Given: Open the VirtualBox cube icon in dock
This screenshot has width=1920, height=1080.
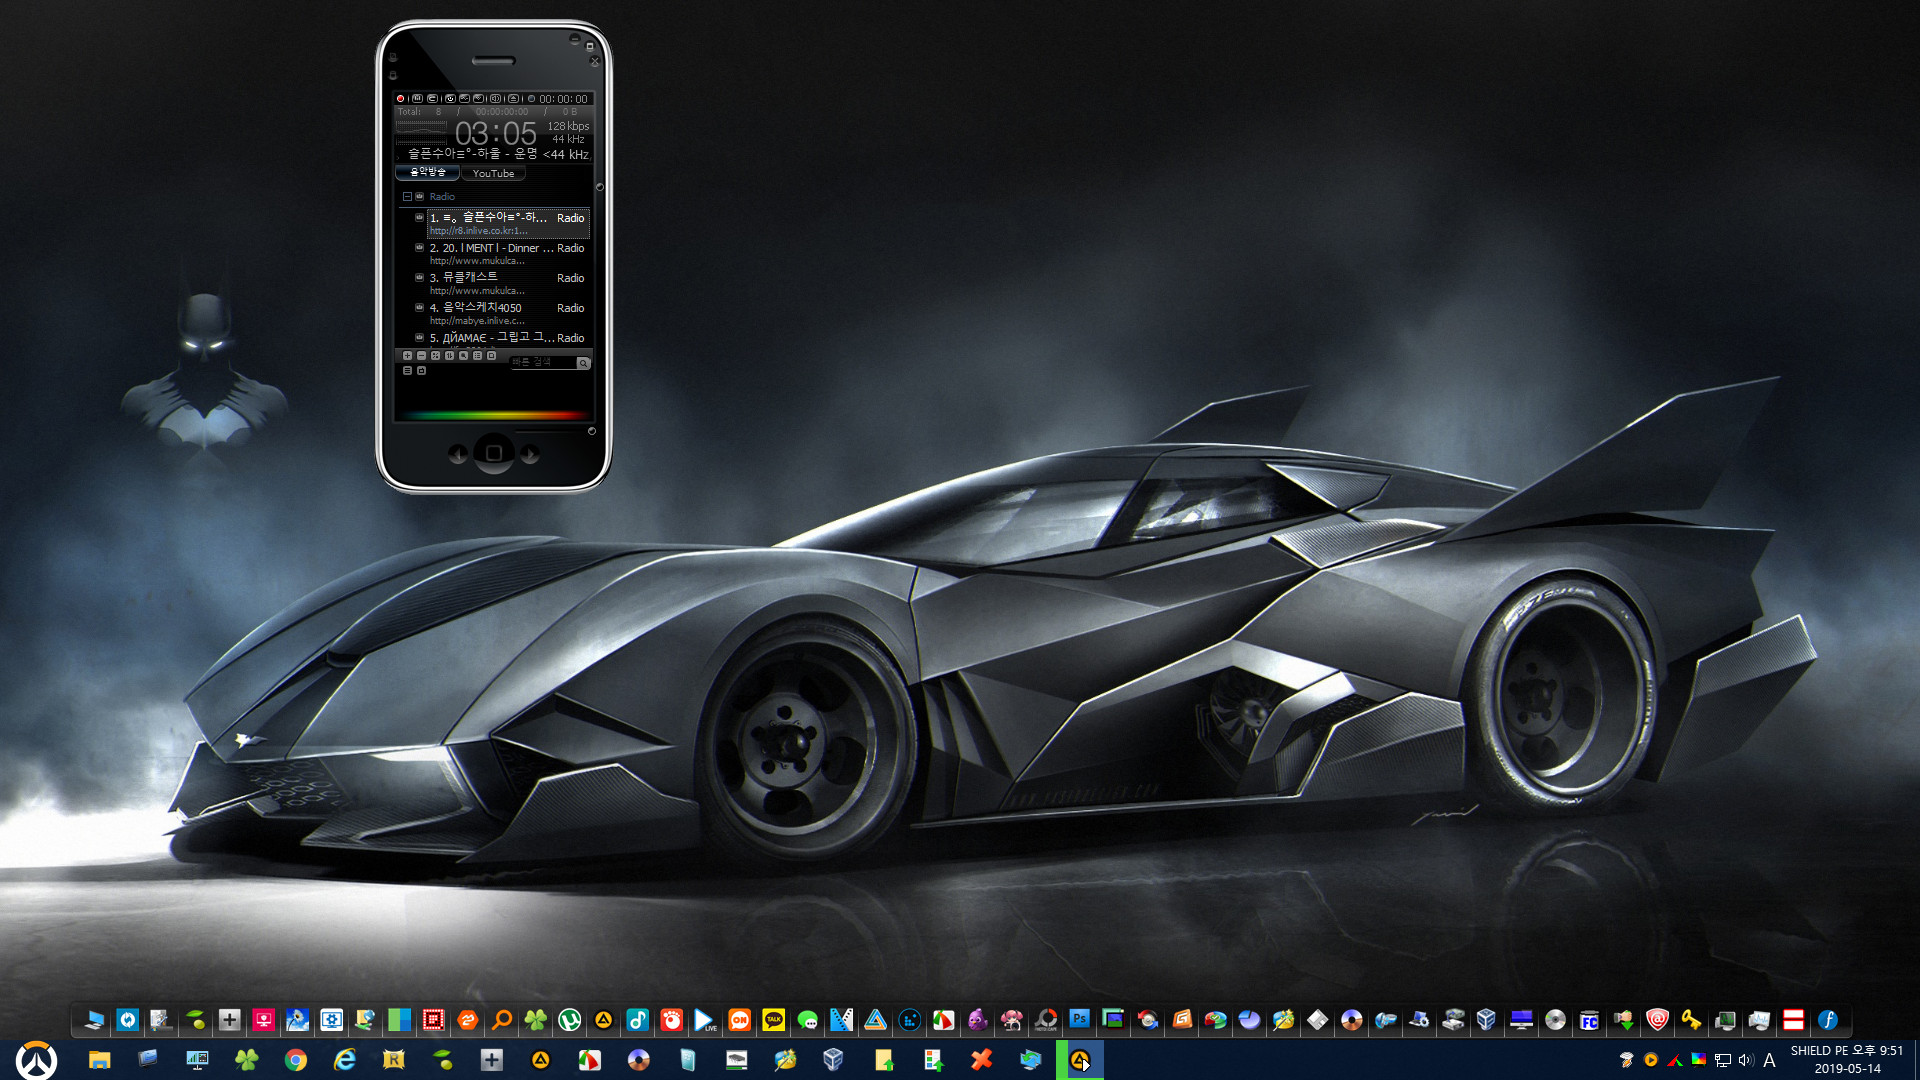Looking at the screenshot, I should 1487,1020.
